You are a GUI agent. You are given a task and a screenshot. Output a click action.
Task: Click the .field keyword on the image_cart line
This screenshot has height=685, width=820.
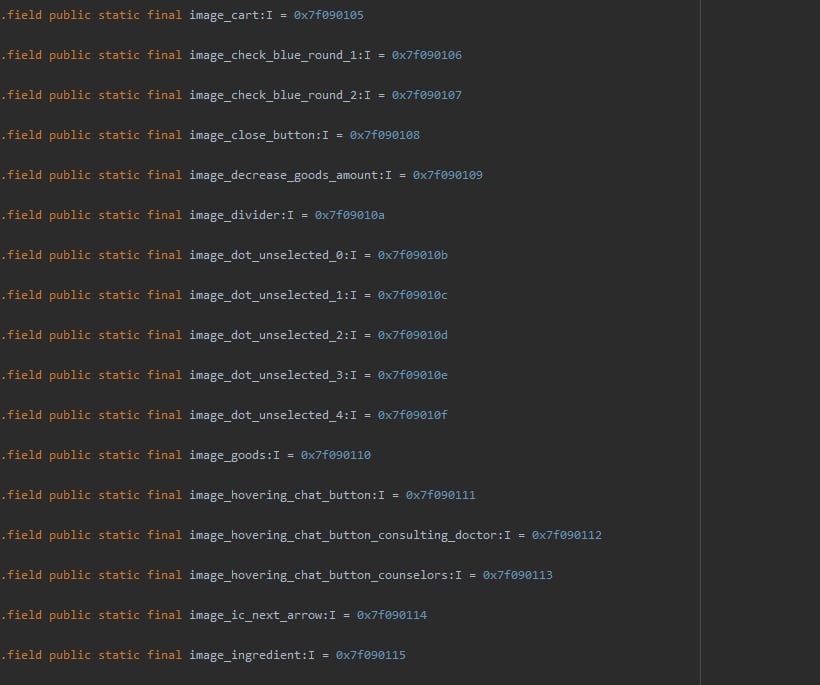21,15
